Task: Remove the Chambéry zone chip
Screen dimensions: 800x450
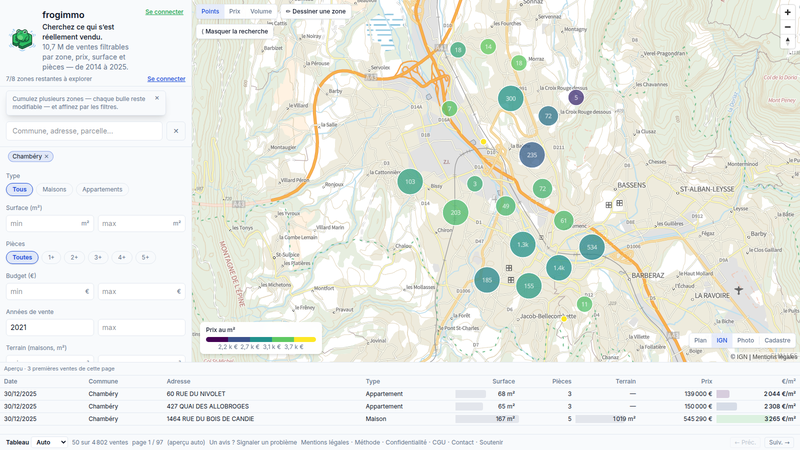Action: click(x=46, y=157)
